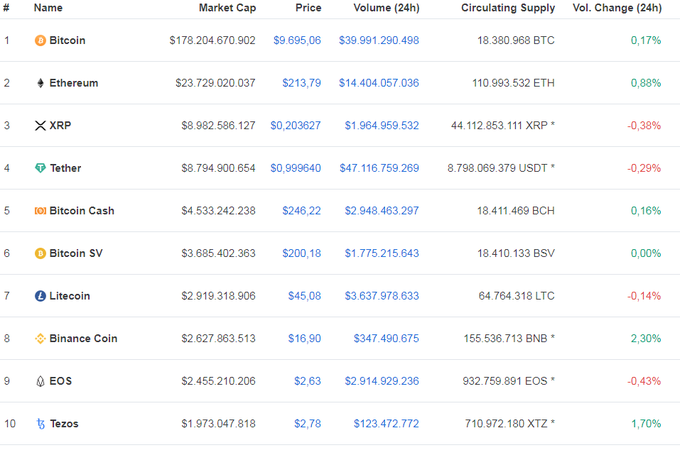Screen dimensions: 680x455
Task: Click Tezos volume $123.472.772
Action: tap(386, 424)
